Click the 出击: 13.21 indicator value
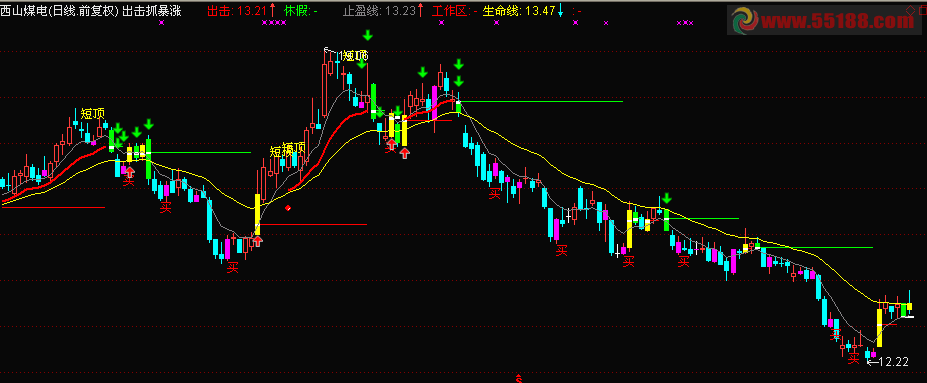This screenshot has width=927, height=383. 236,11
